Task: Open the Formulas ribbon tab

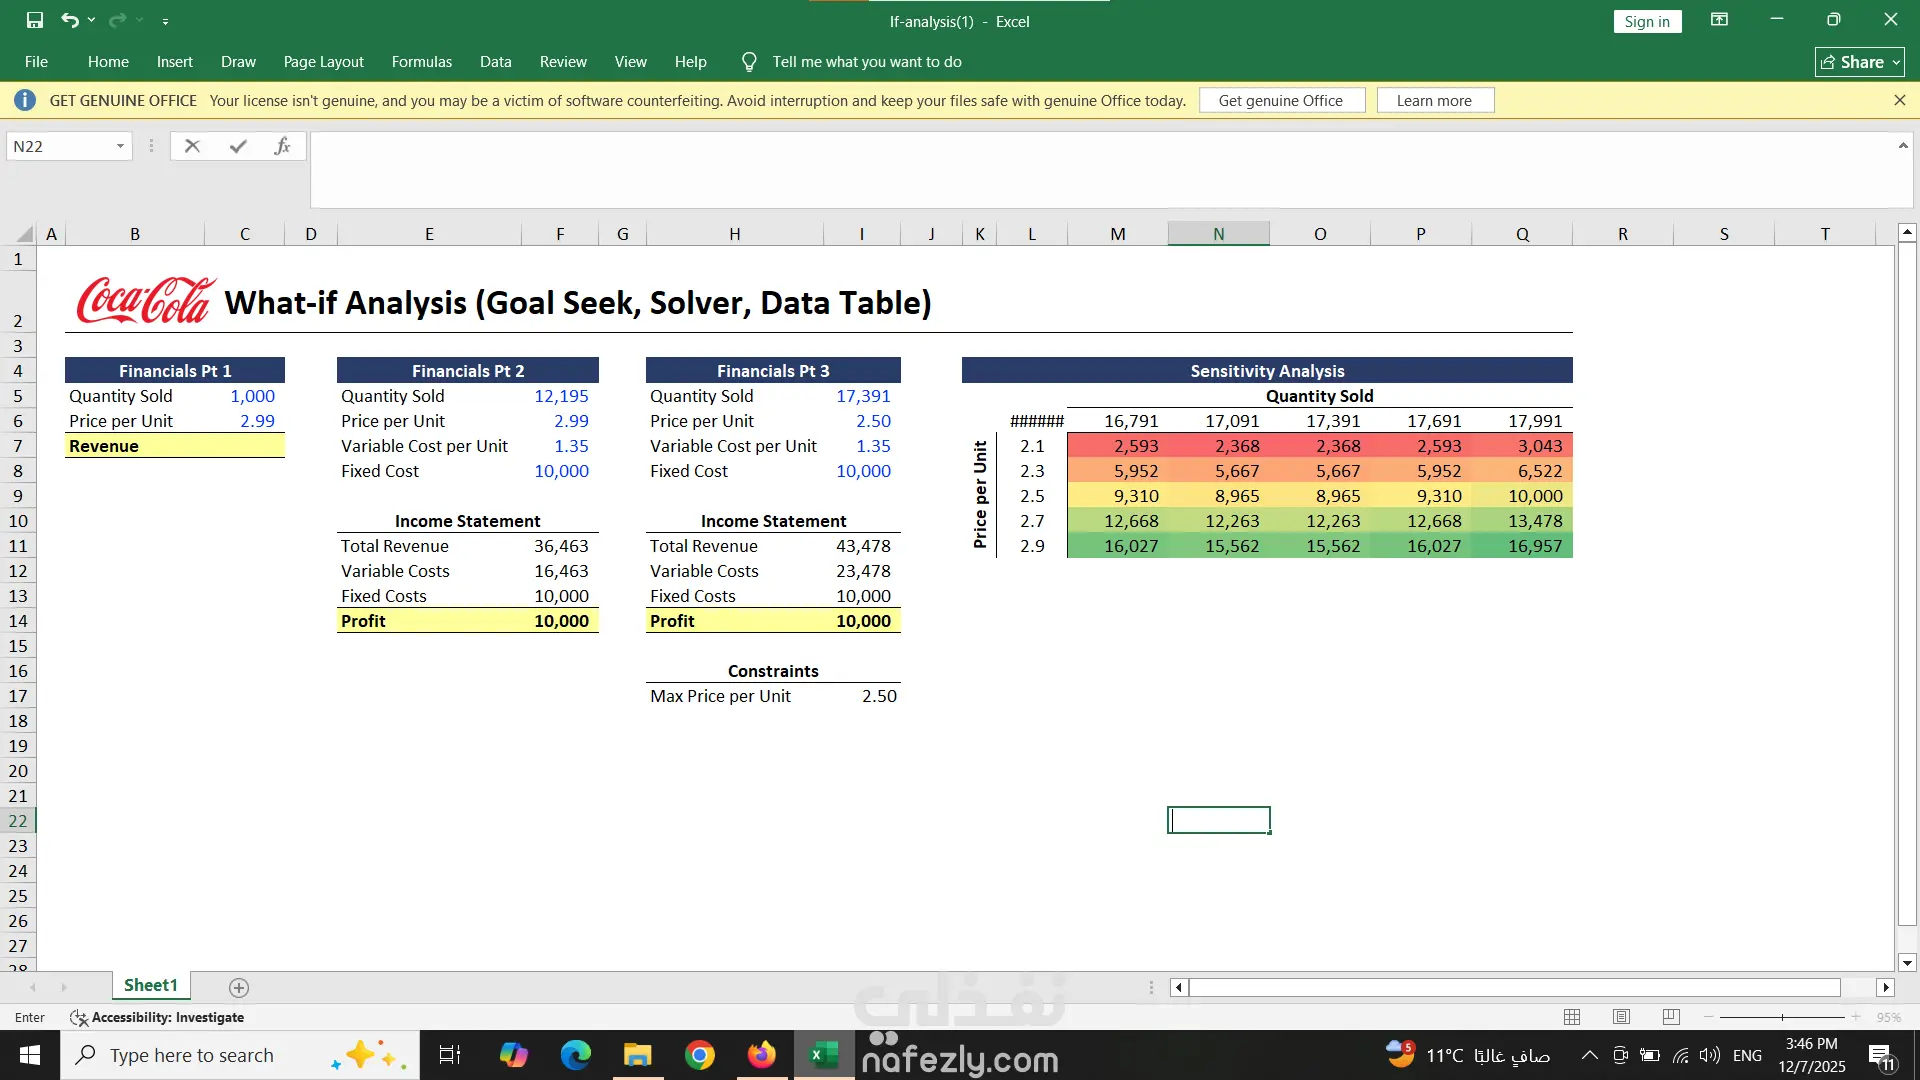Action: point(421,62)
